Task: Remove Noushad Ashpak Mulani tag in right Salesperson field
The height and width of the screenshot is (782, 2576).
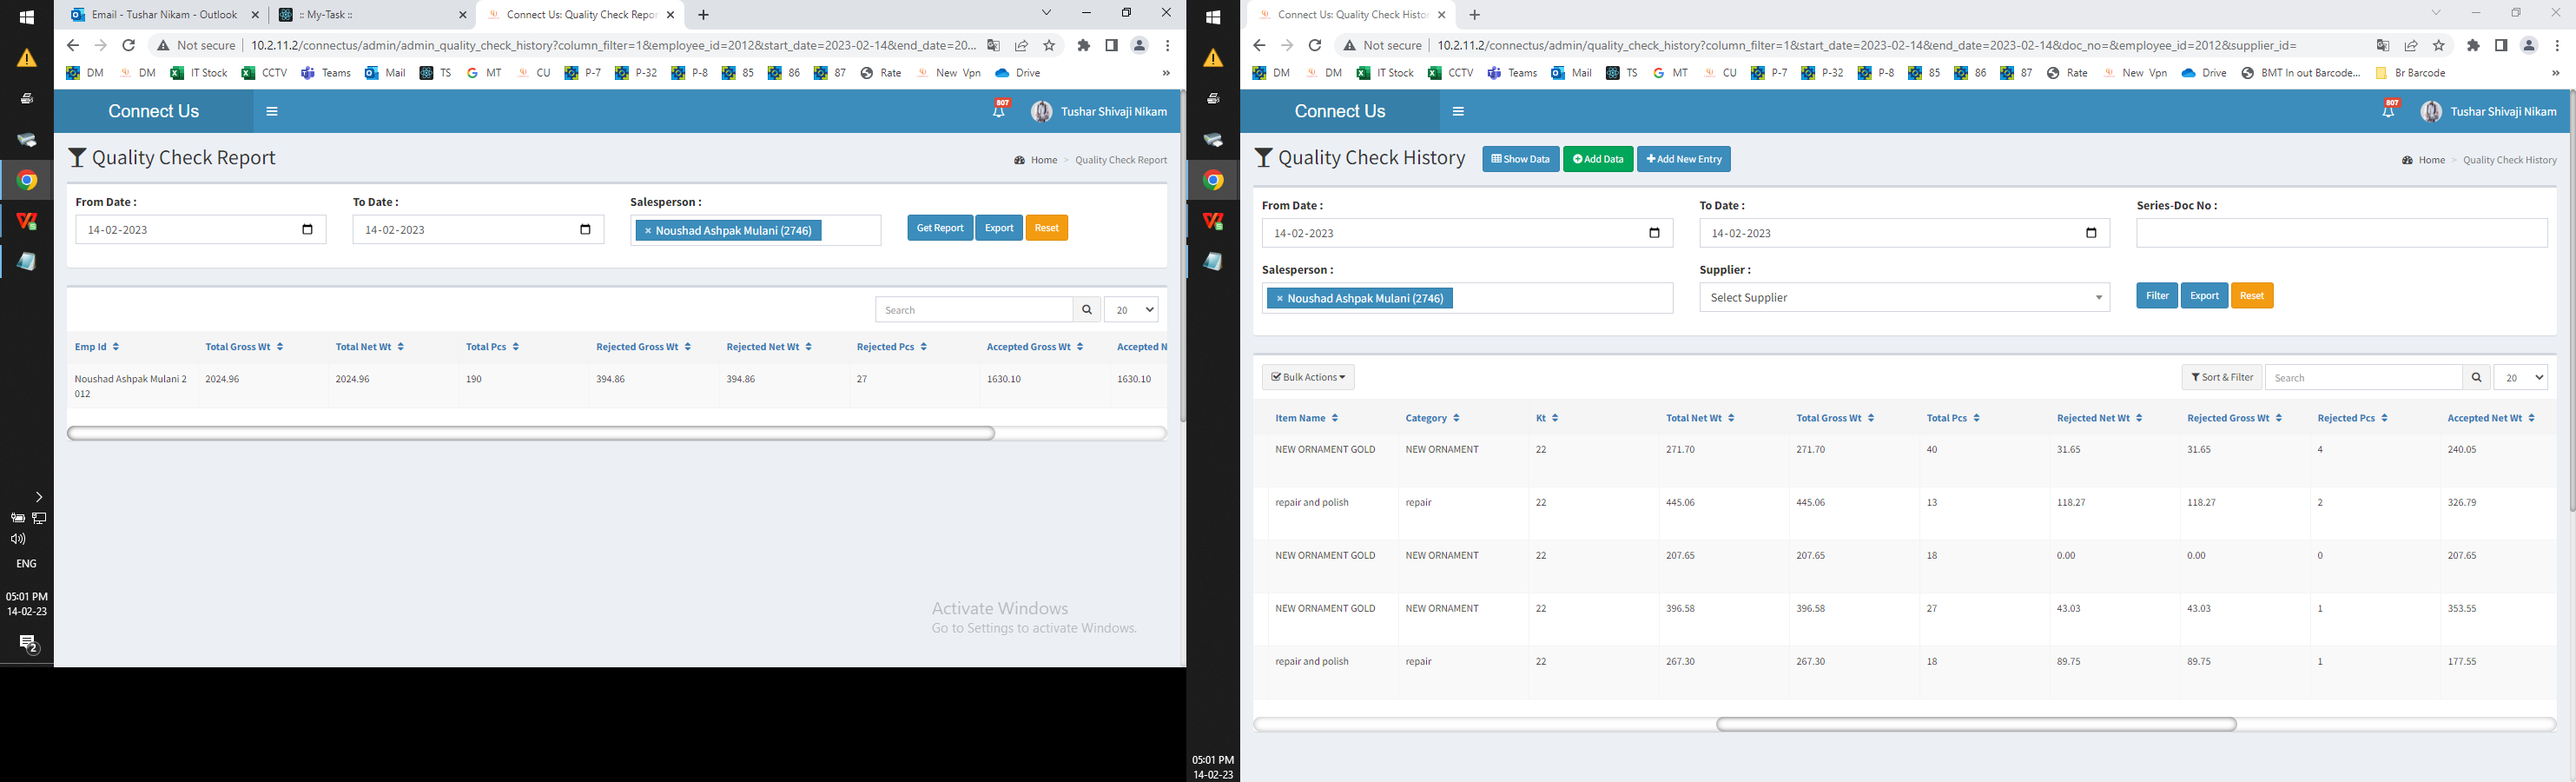Action: coord(1279,299)
